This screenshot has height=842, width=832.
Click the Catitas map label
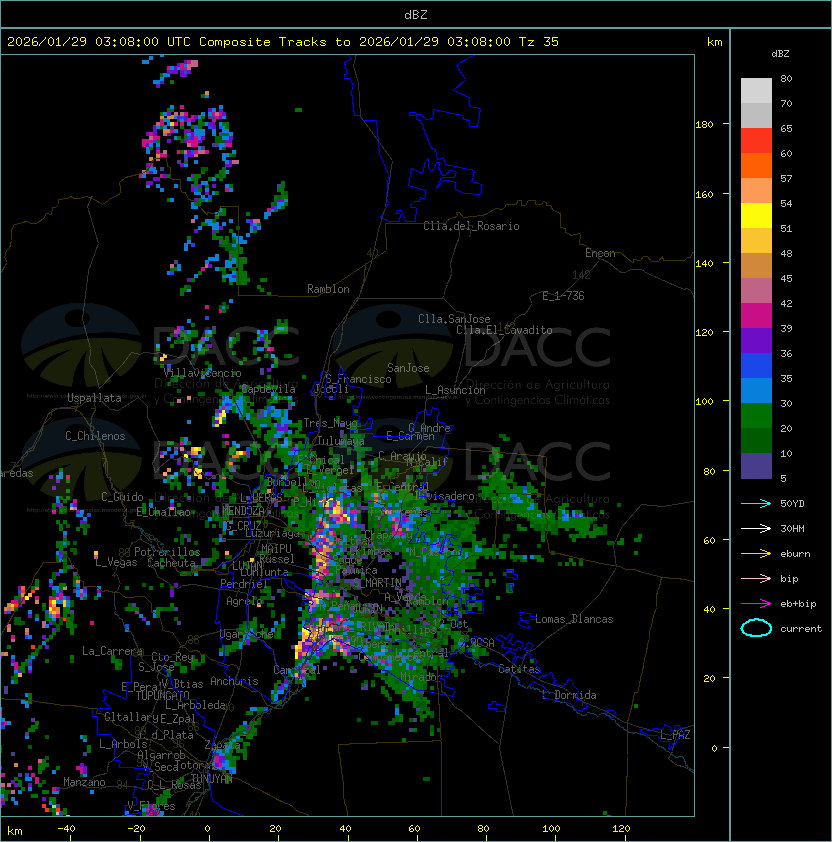519,669
